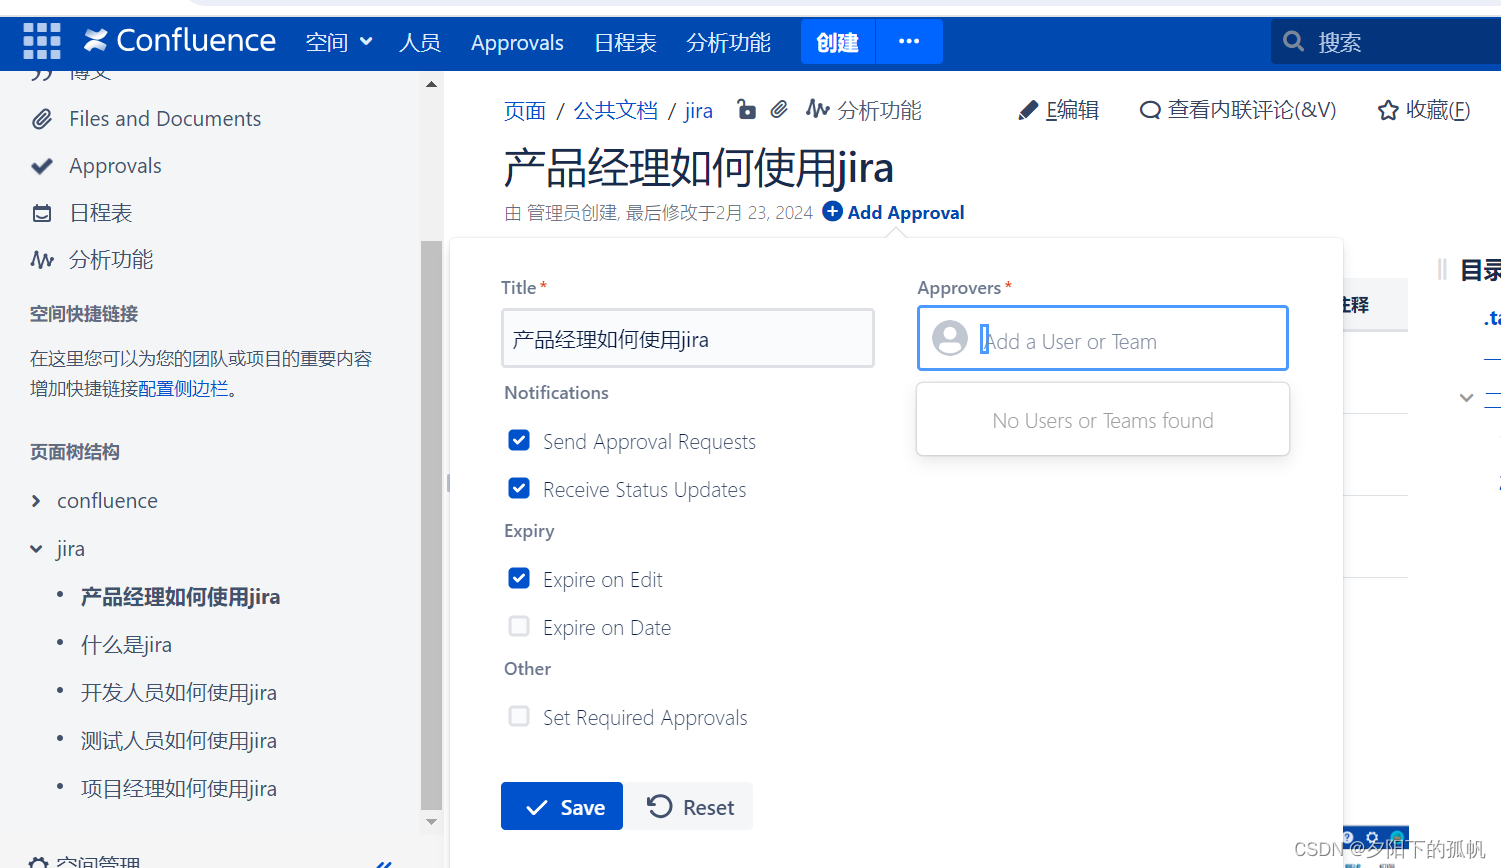Click the Save button
The image size is (1501, 868).
[x=562, y=806]
